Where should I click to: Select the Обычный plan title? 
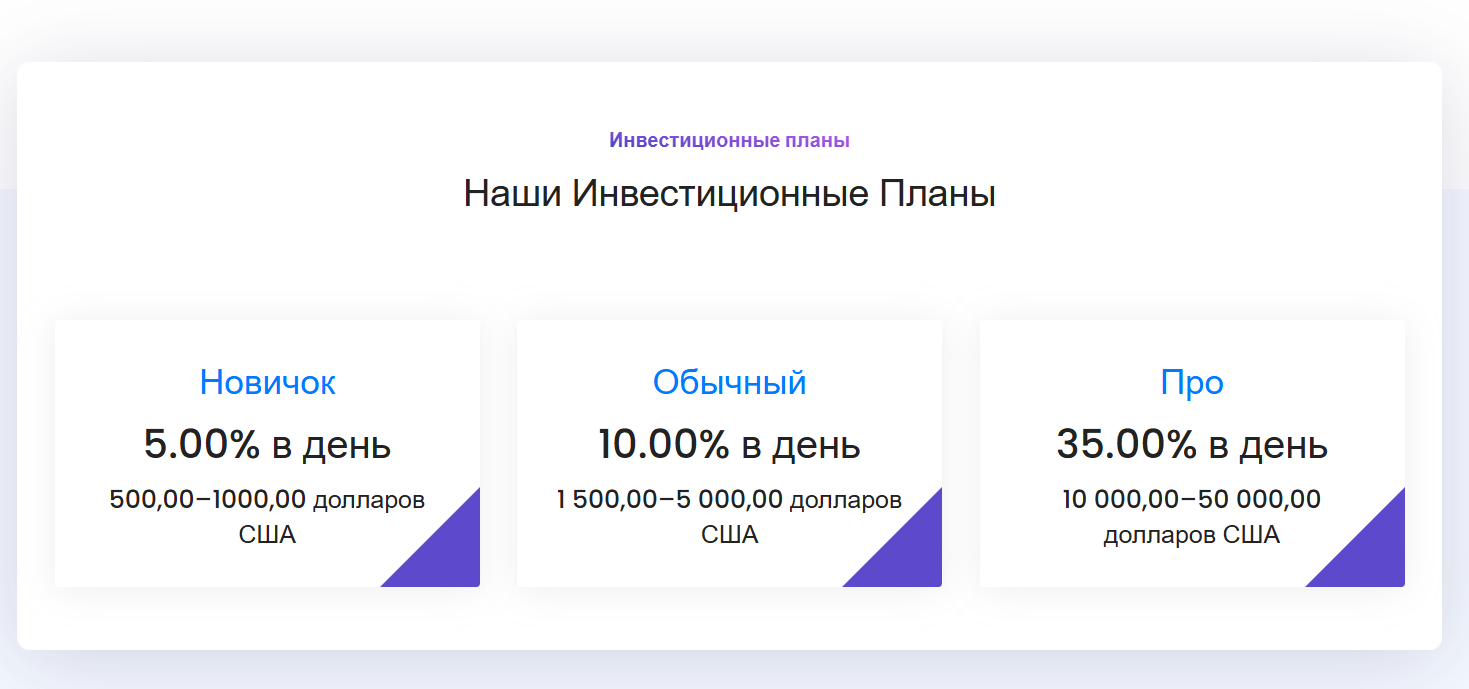pyautogui.click(x=729, y=382)
